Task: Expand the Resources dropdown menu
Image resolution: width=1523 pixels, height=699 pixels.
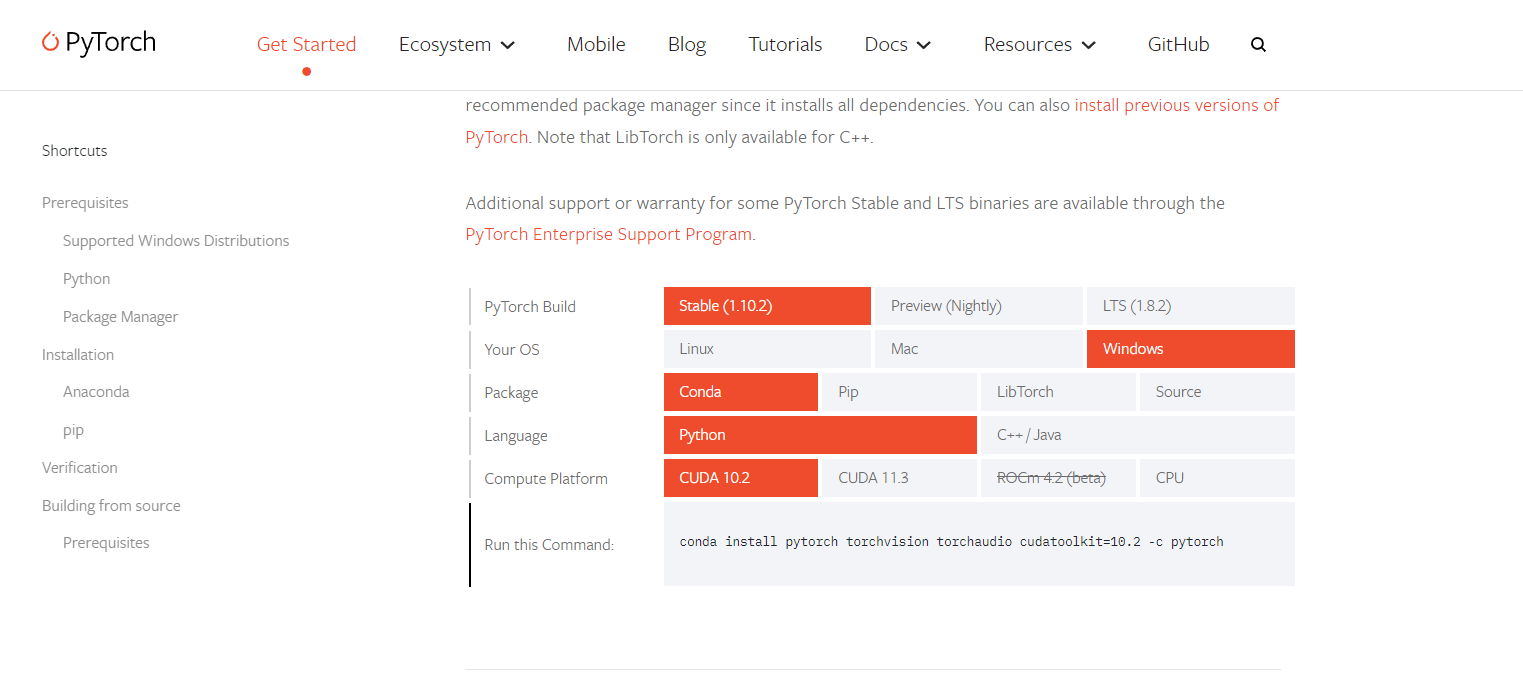Action: [1040, 44]
